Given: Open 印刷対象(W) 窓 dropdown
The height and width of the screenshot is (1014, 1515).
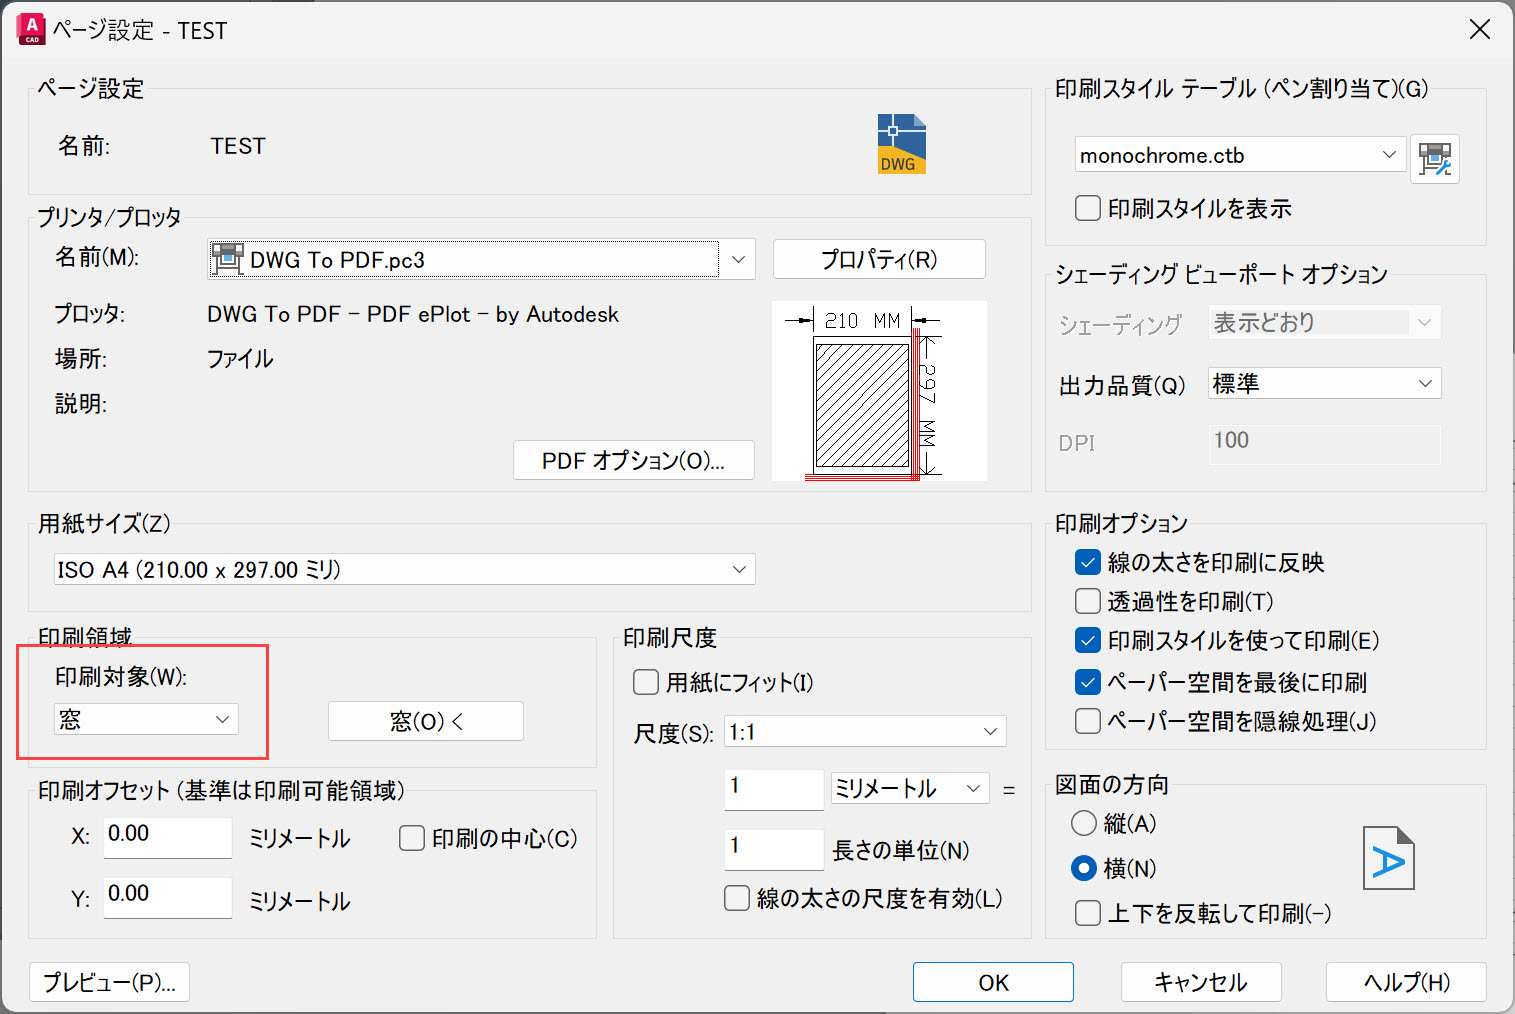Looking at the screenshot, I should (146, 719).
